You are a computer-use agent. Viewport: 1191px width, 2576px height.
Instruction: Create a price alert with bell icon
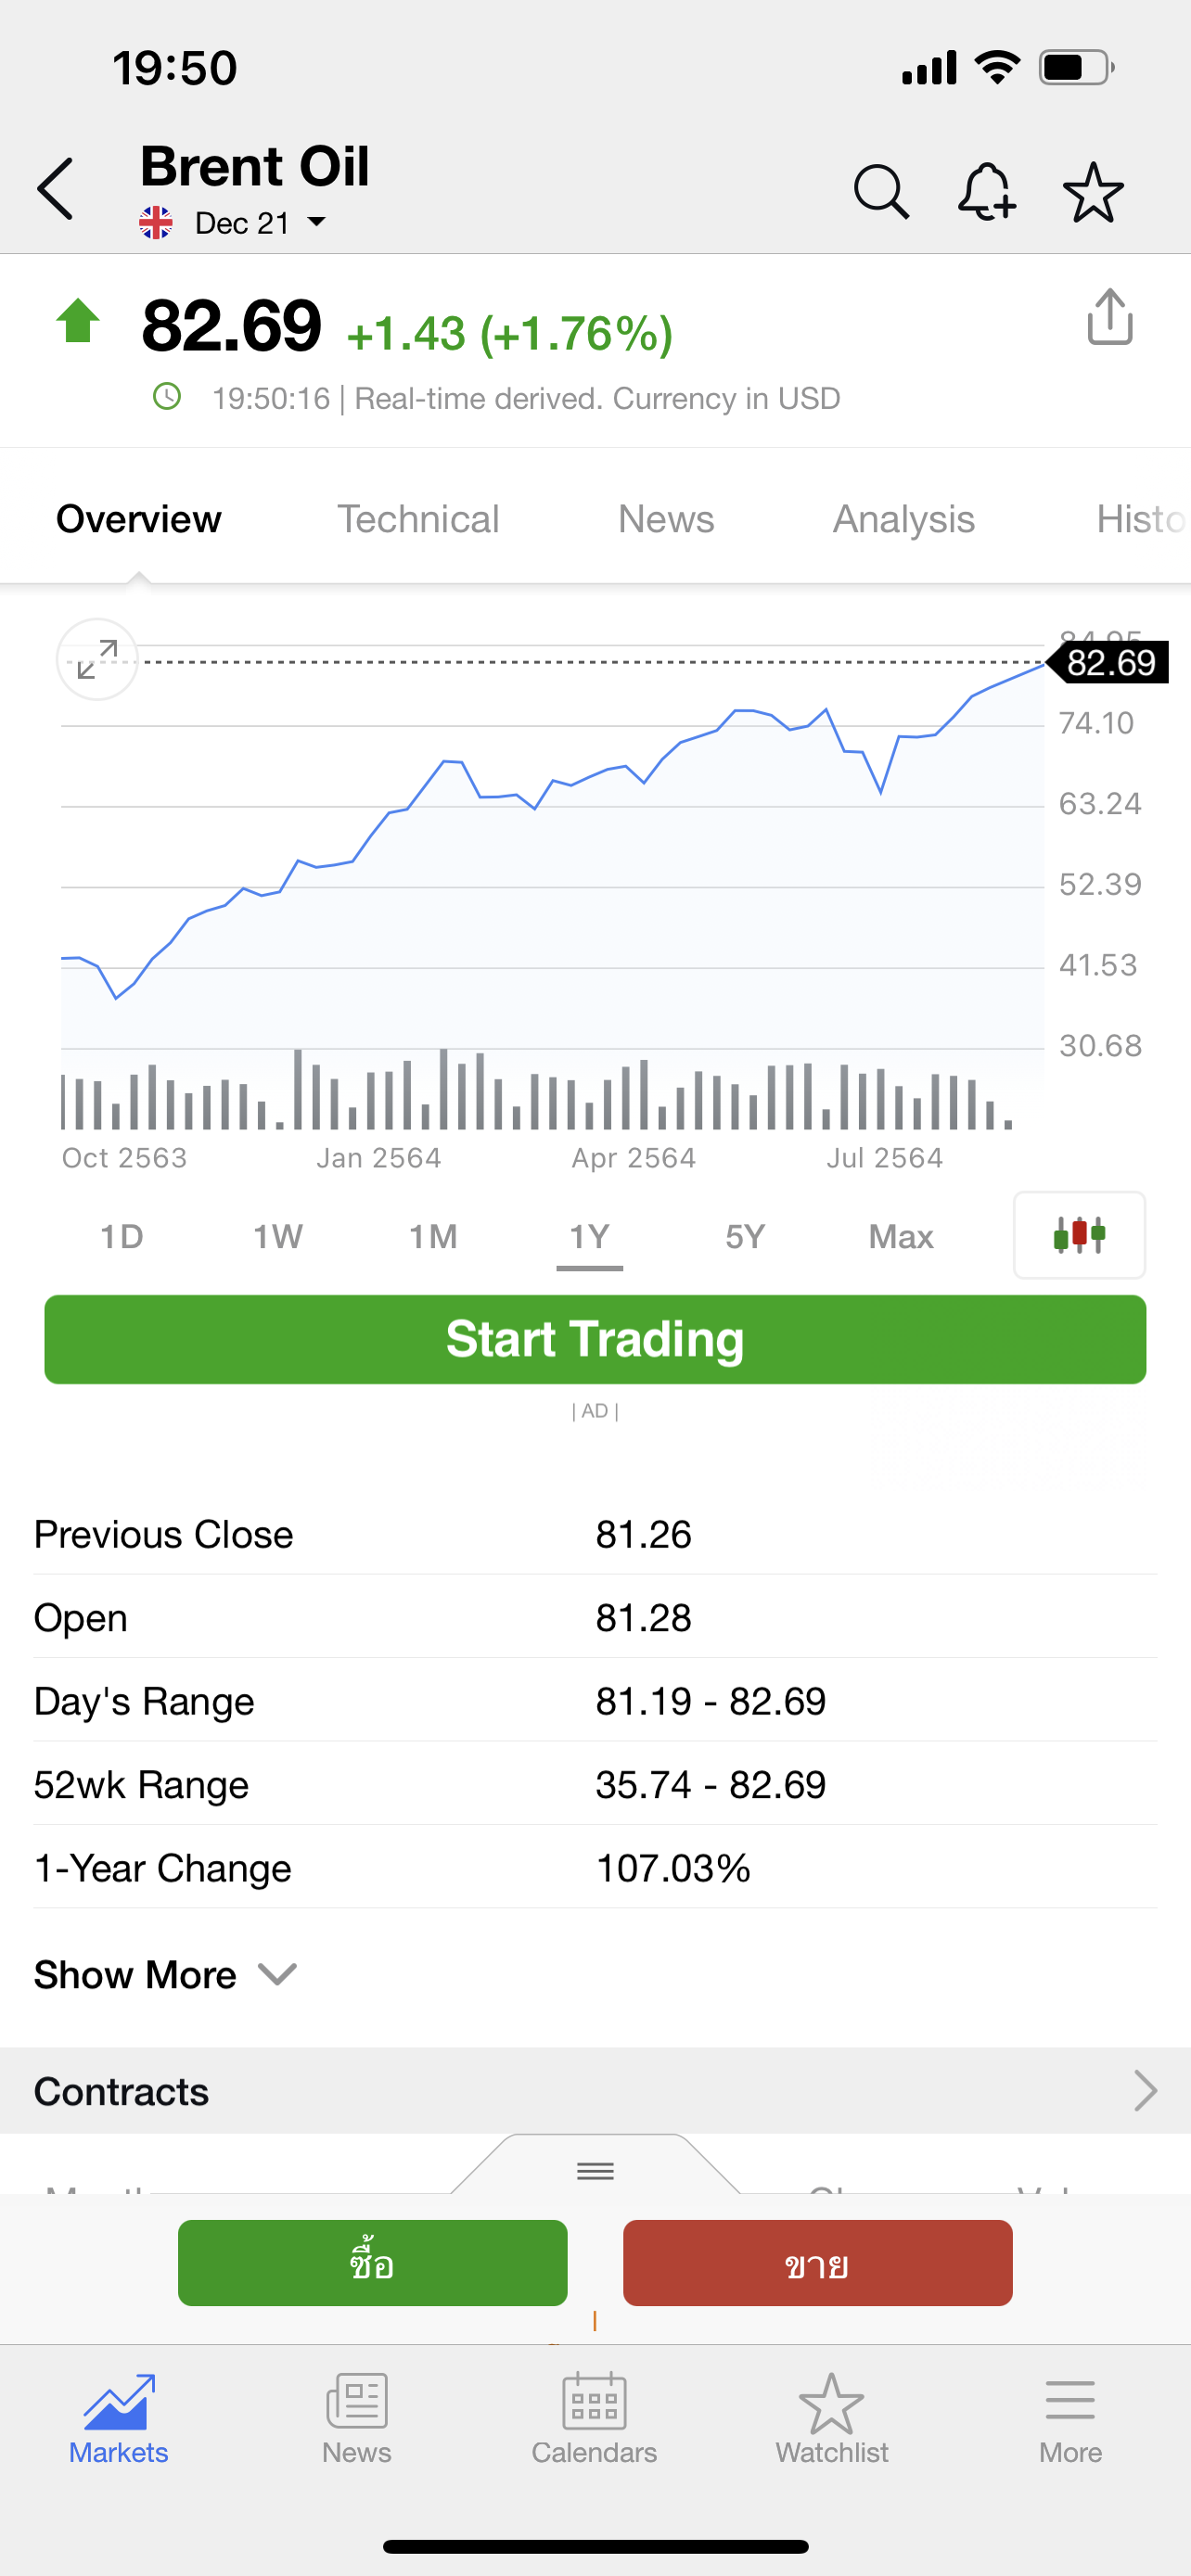point(986,191)
